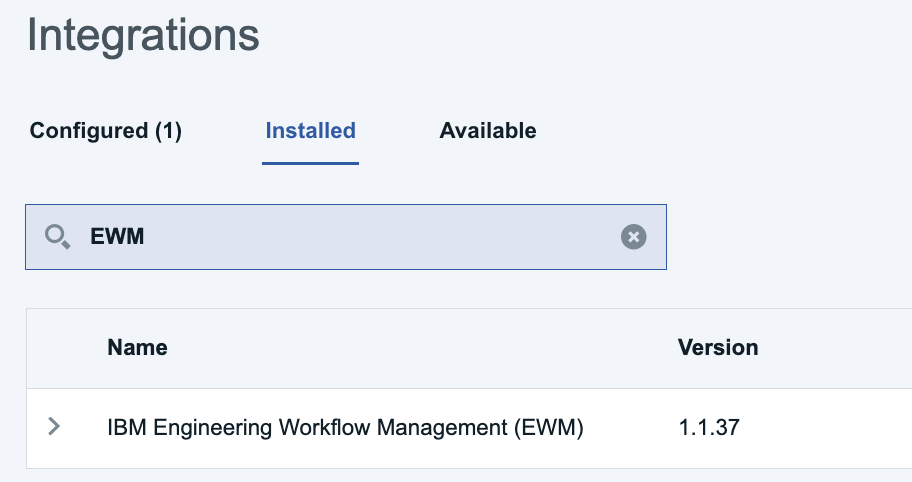Click the search magnifier icon
The image size is (912, 482).
point(58,237)
